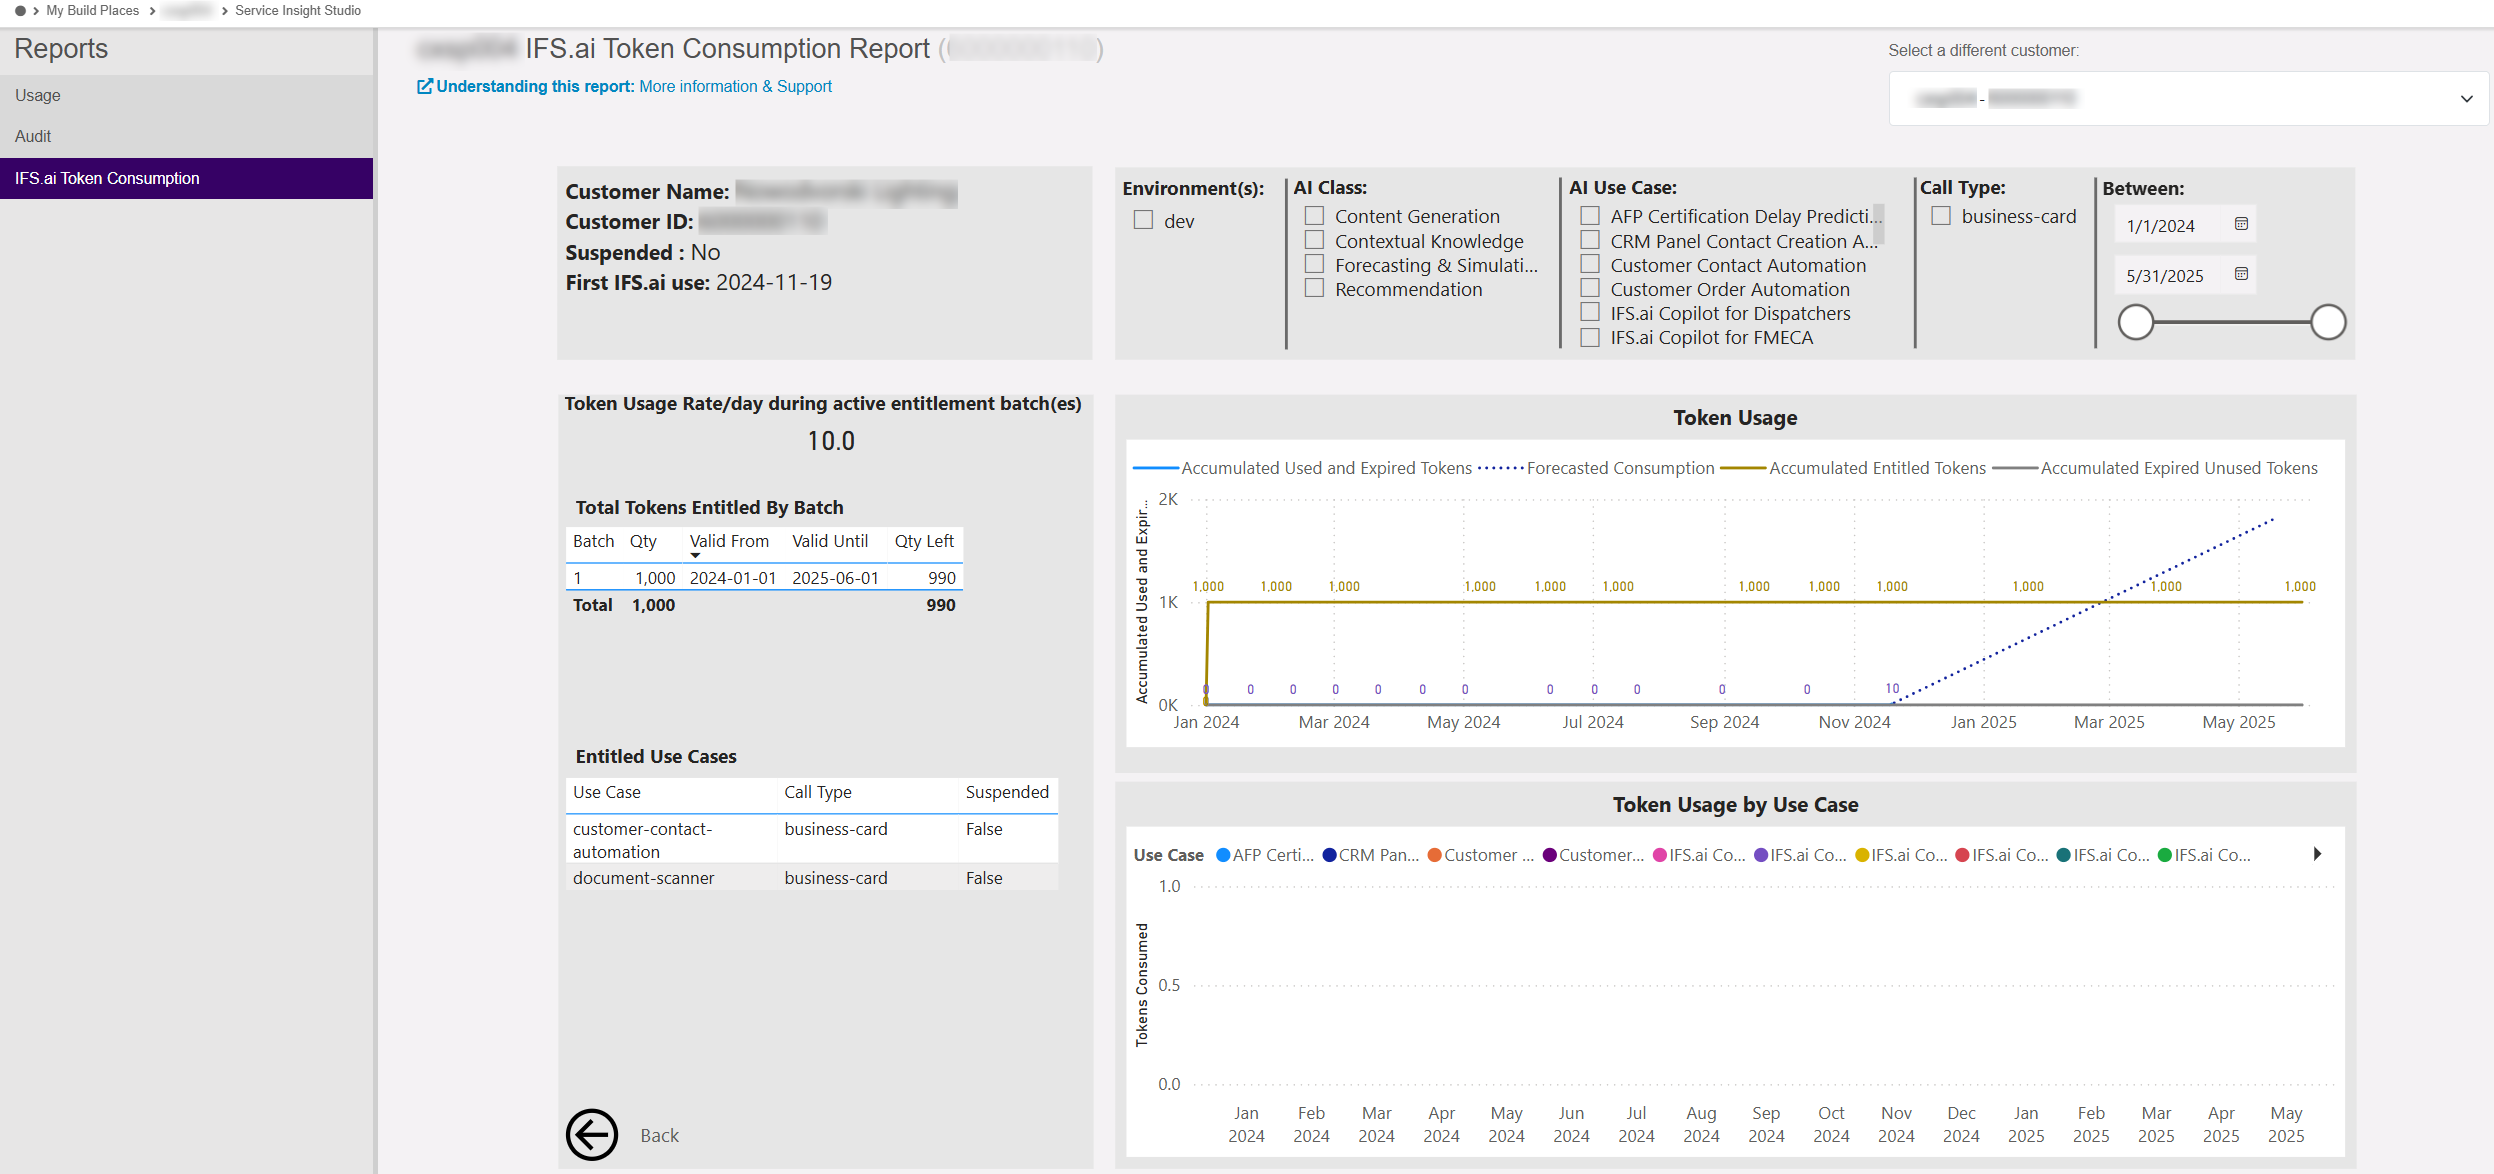Sort batch table by Valid Until column
The height and width of the screenshot is (1174, 2494).
click(x=830, y=541)
